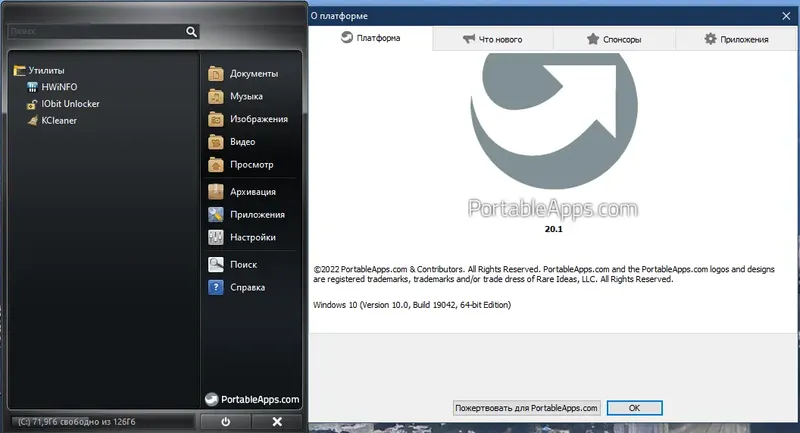This screenshot has height=433, width=800.
Task: Open Просмотр to browse the drive
Action: click(x=241, y=165)
